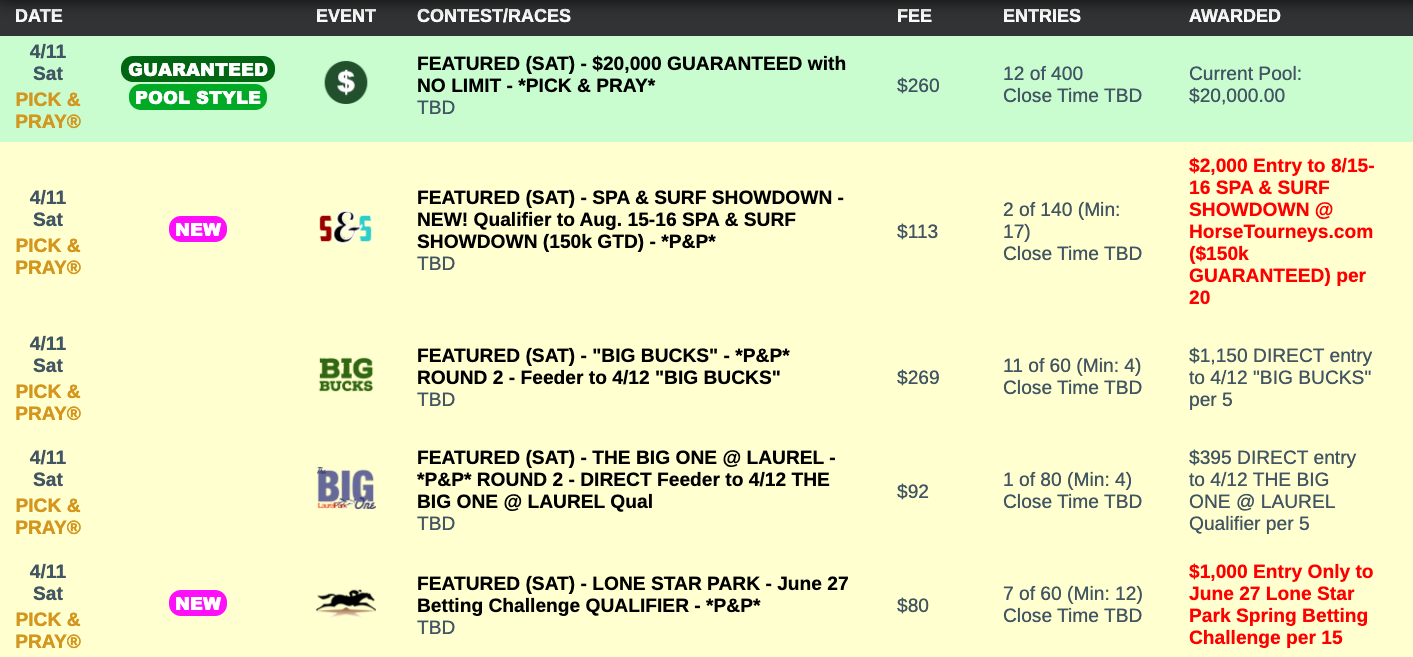Viewport: 1413px width, 657px height.
Task: Open THE BIG ONE @ LAUREL contest link
Action: click(626, 479)
